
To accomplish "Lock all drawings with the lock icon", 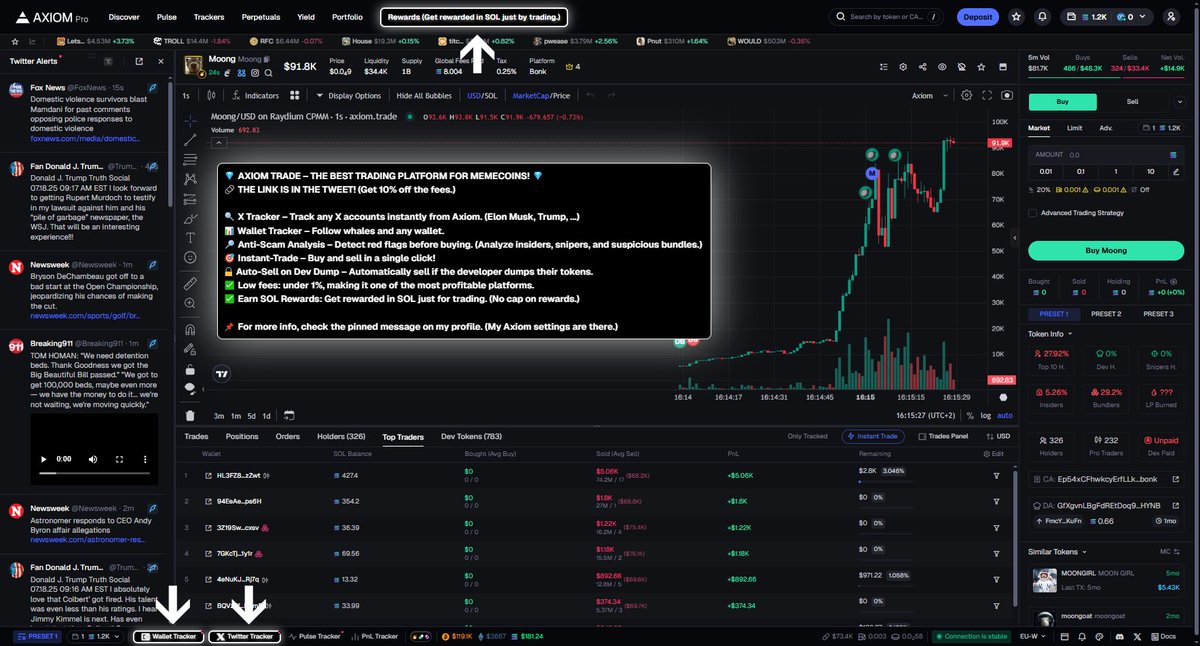I will tap(190, 369).
